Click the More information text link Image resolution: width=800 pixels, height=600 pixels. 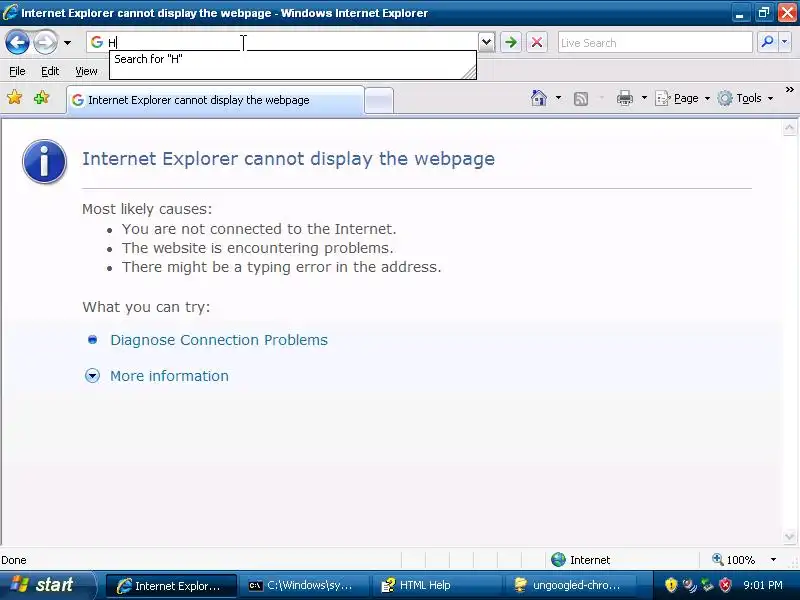pyautogui.click(x=169, y=376)
